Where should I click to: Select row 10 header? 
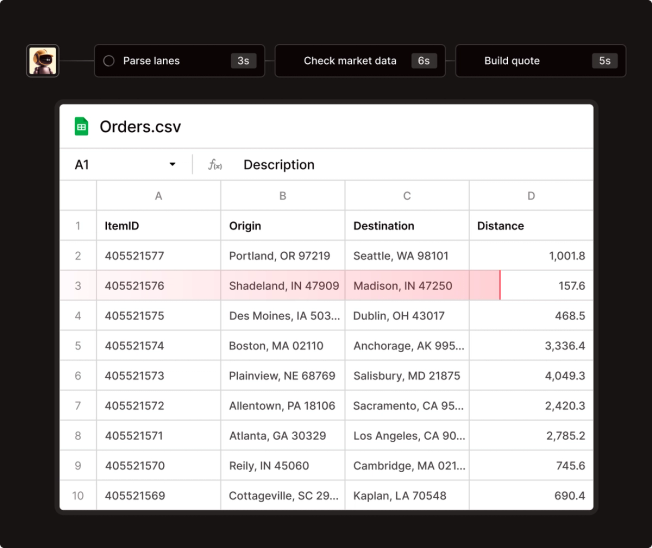coord(78,496)
